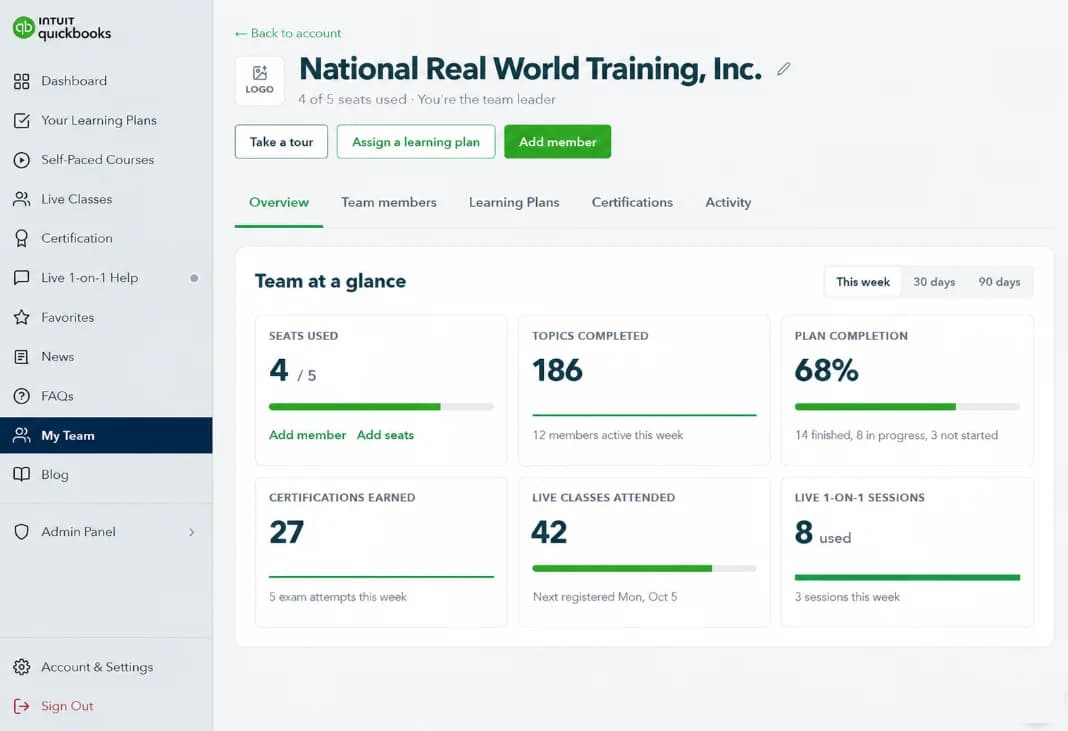The height and width of the screenshot is (731, 1068).
Task: Click the Live Classes people icon
Action: [22, 200]
